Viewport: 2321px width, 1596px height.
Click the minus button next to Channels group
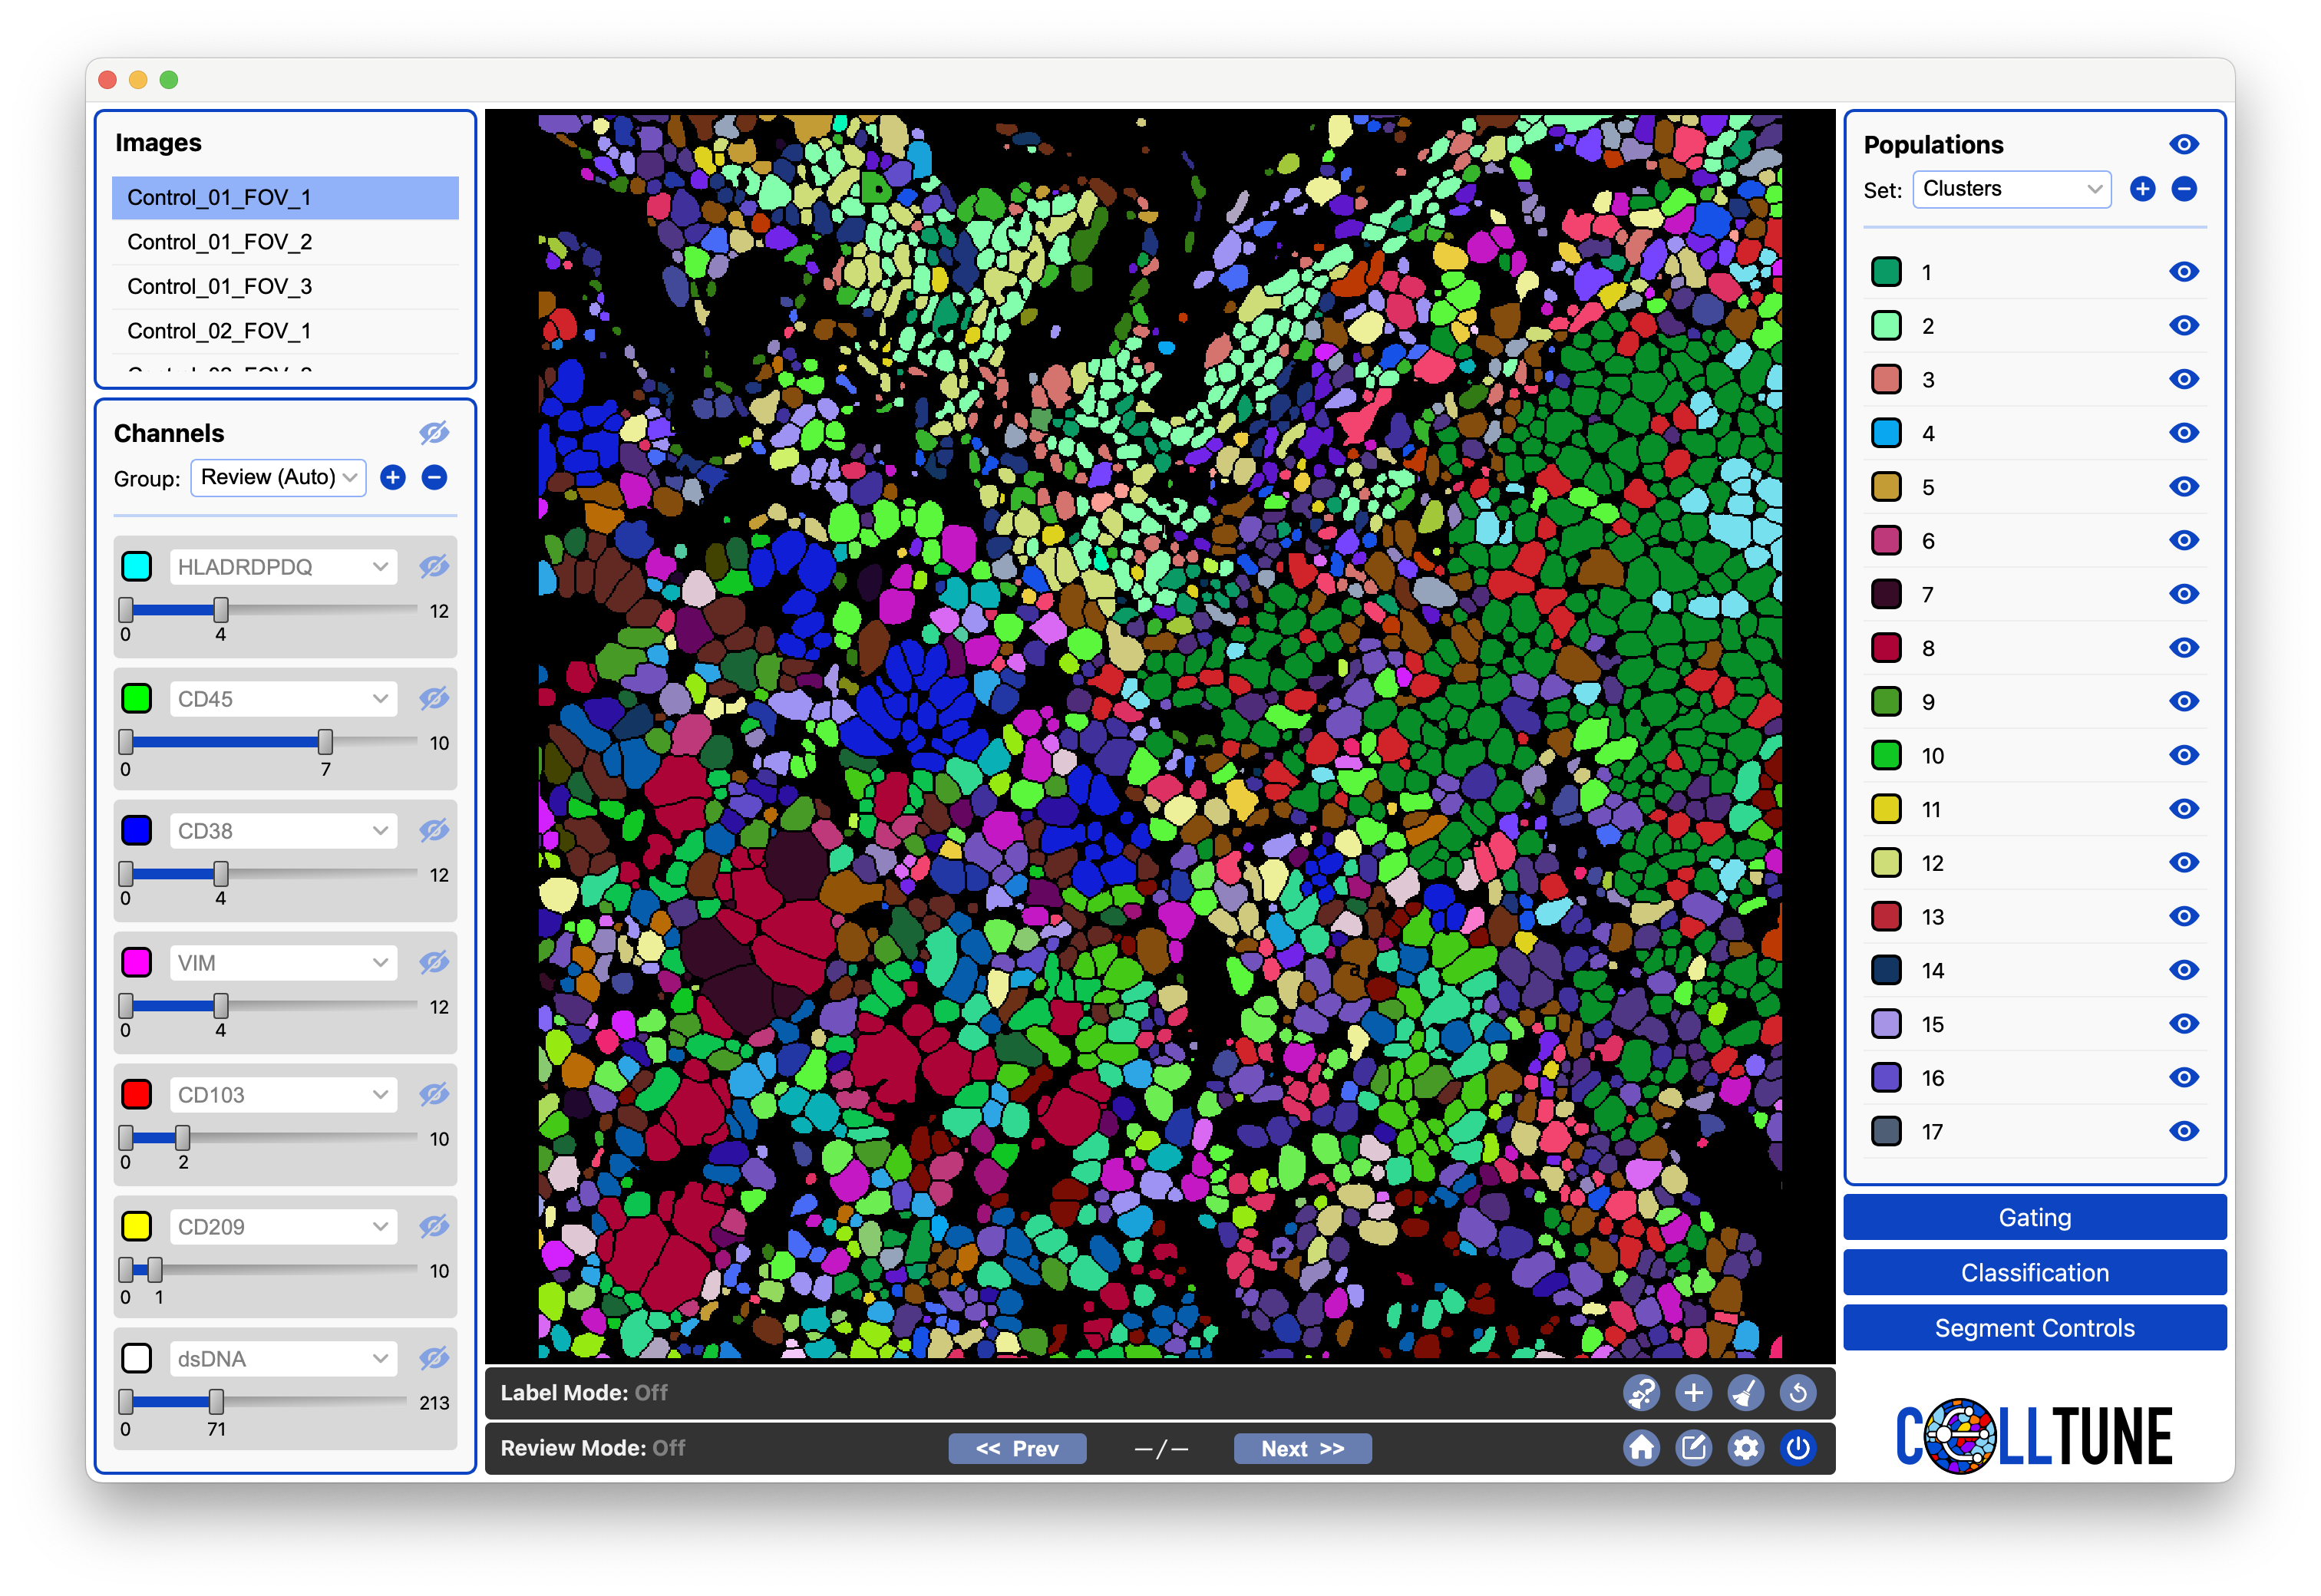coord(434,477)
